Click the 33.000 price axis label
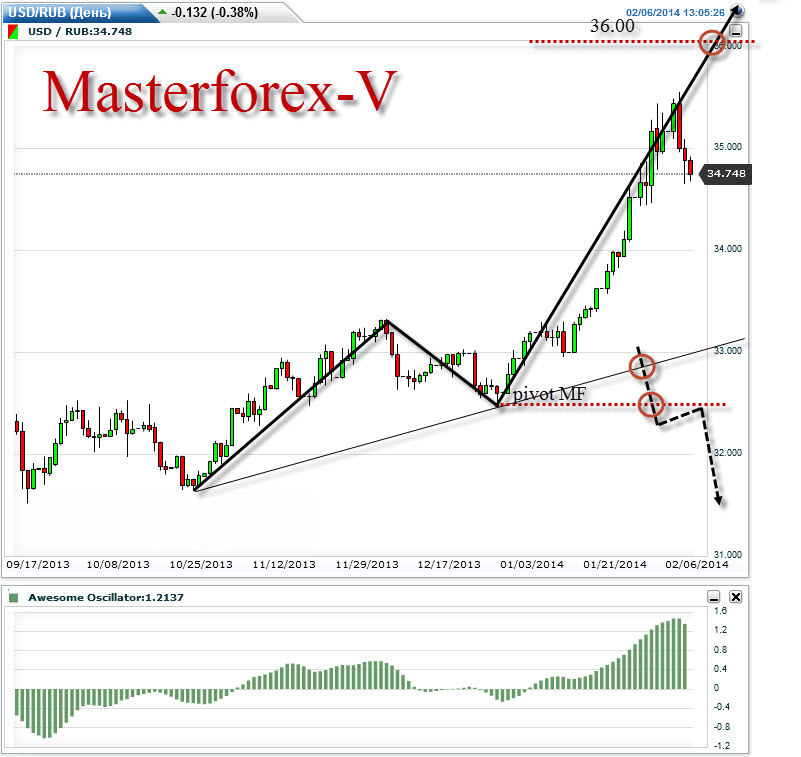This screenshot has height=757, width=801. click(727, 350)
